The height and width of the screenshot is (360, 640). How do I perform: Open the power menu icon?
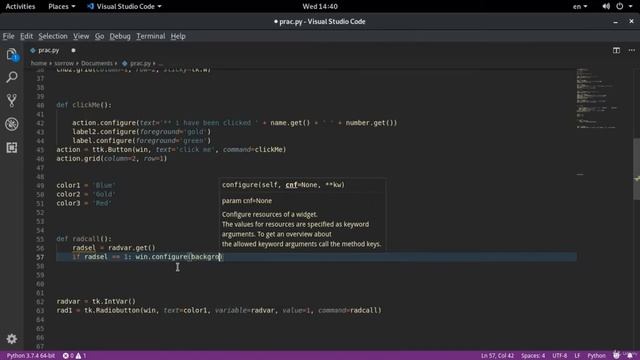620,6
